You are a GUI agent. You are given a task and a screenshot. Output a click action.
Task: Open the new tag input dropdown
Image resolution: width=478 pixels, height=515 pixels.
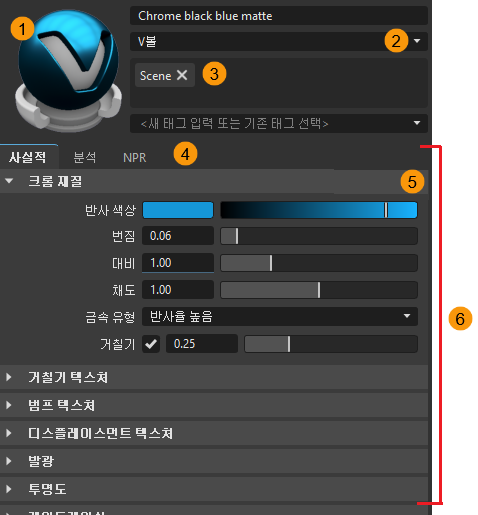[x=279, y=124]
